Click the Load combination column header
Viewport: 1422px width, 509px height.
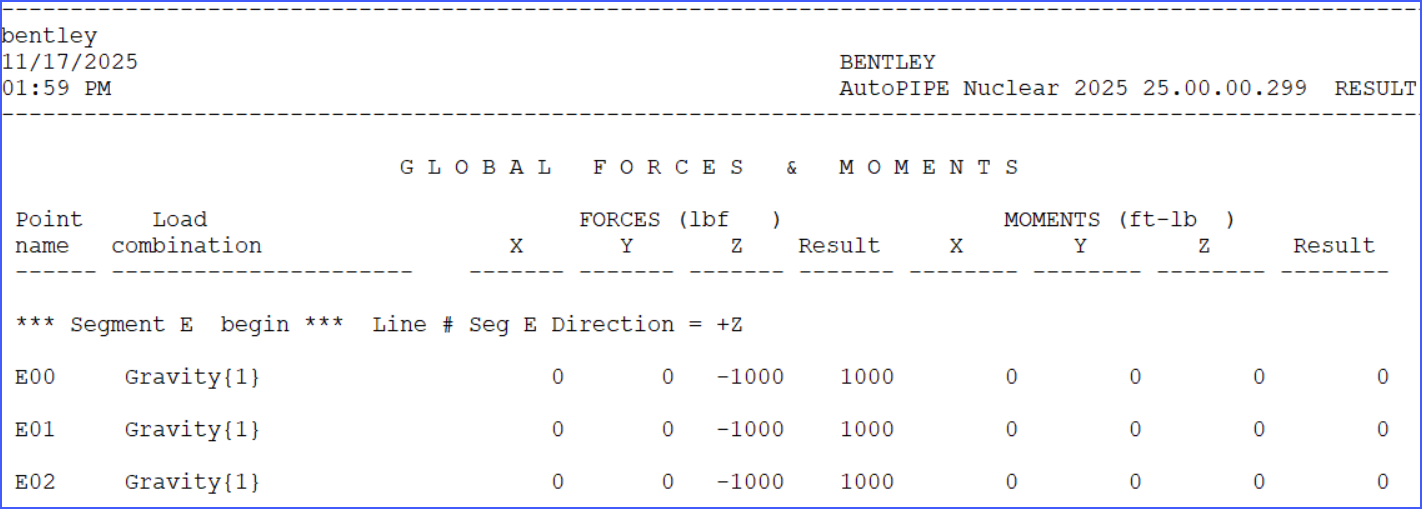pos(186,232)
